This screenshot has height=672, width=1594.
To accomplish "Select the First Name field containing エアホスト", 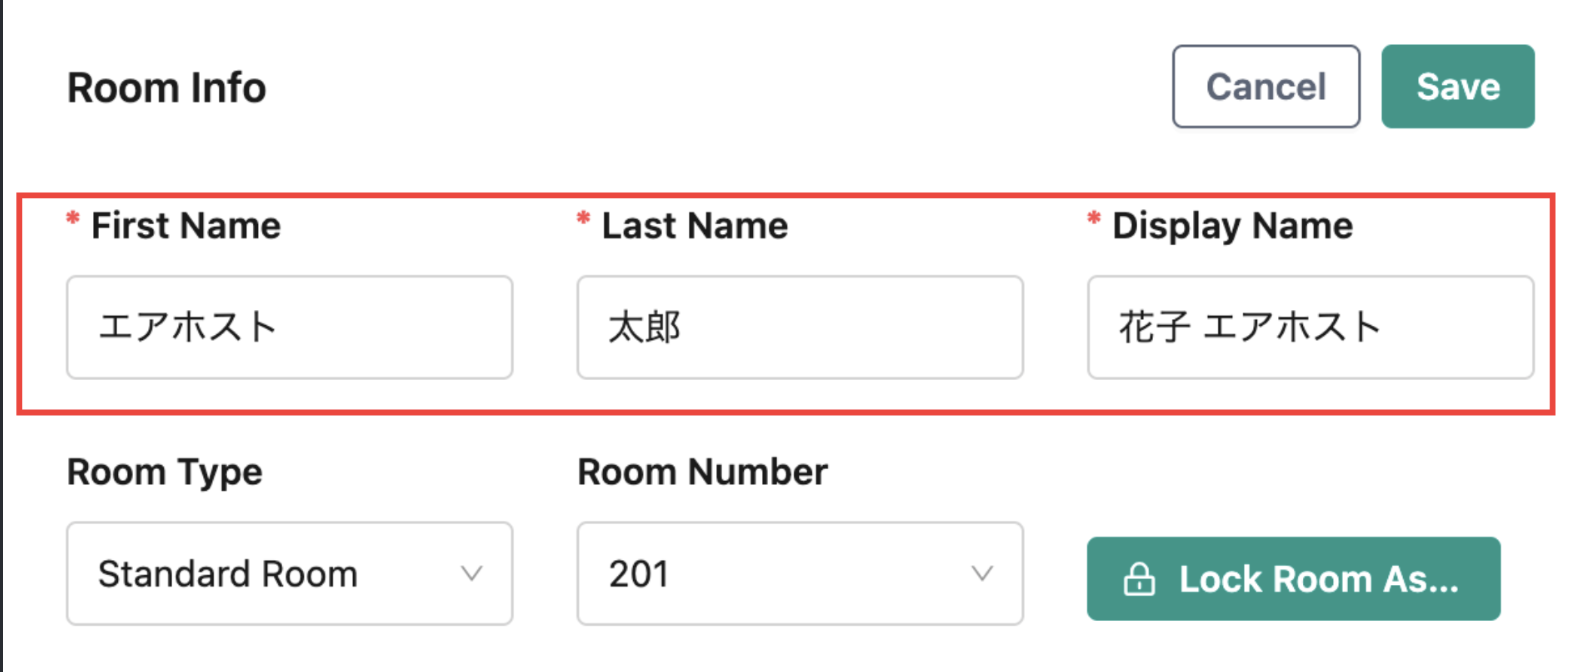I will pos(289,327).
